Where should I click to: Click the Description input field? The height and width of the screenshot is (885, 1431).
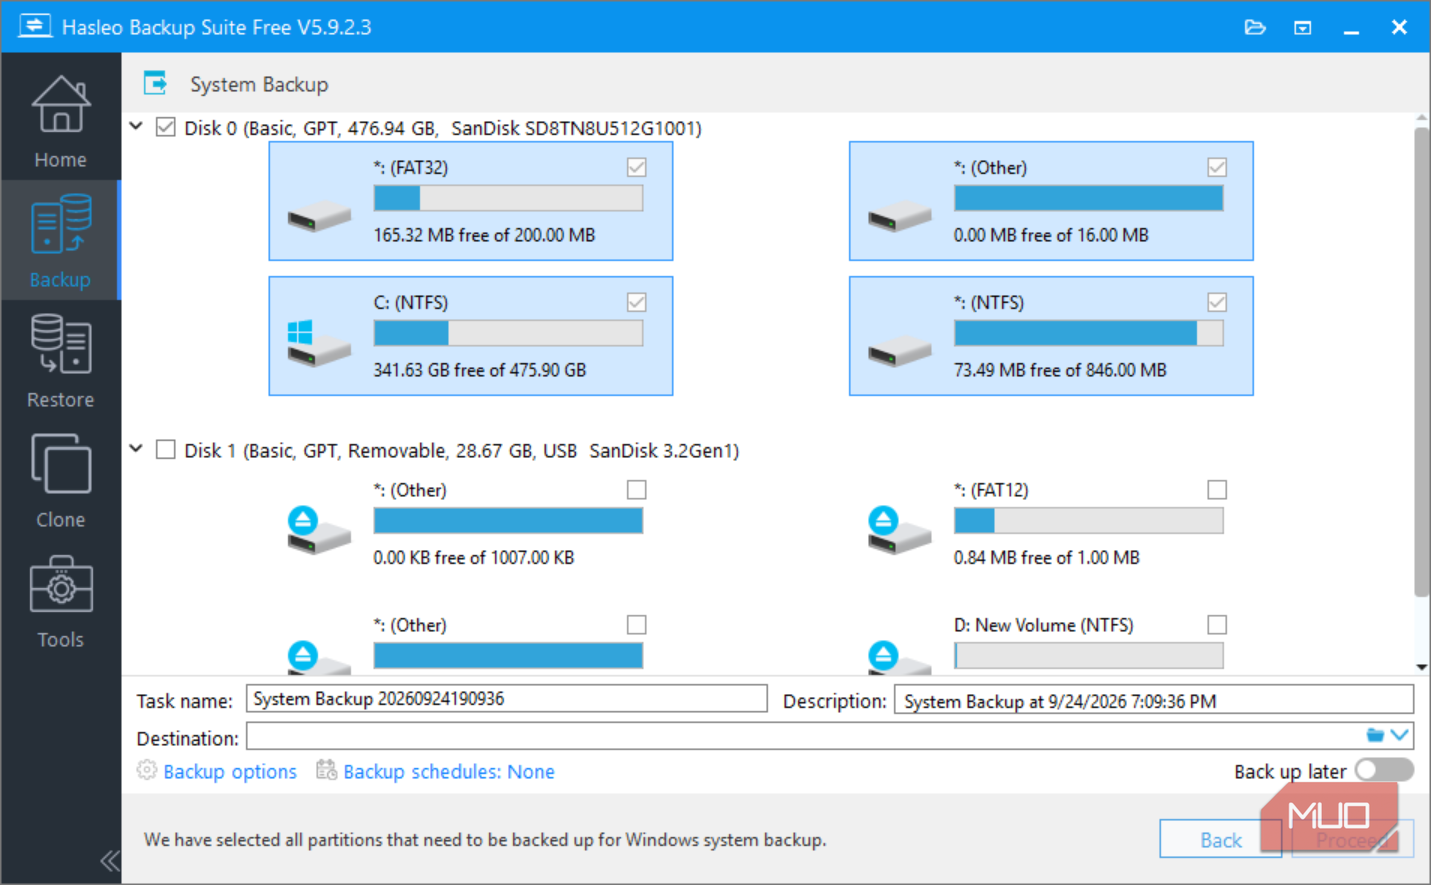click(x=1154, y=700)
